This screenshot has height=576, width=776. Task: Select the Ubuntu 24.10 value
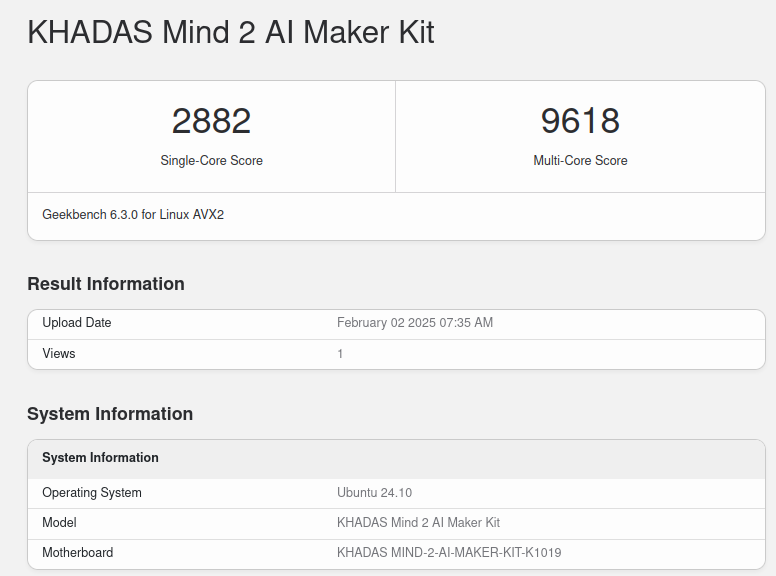374,492
